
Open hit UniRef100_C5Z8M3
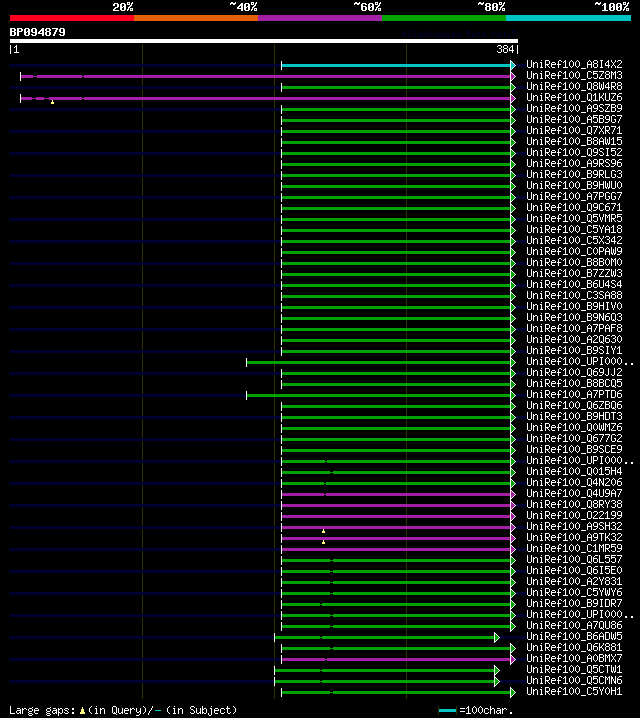click(574, 76)
